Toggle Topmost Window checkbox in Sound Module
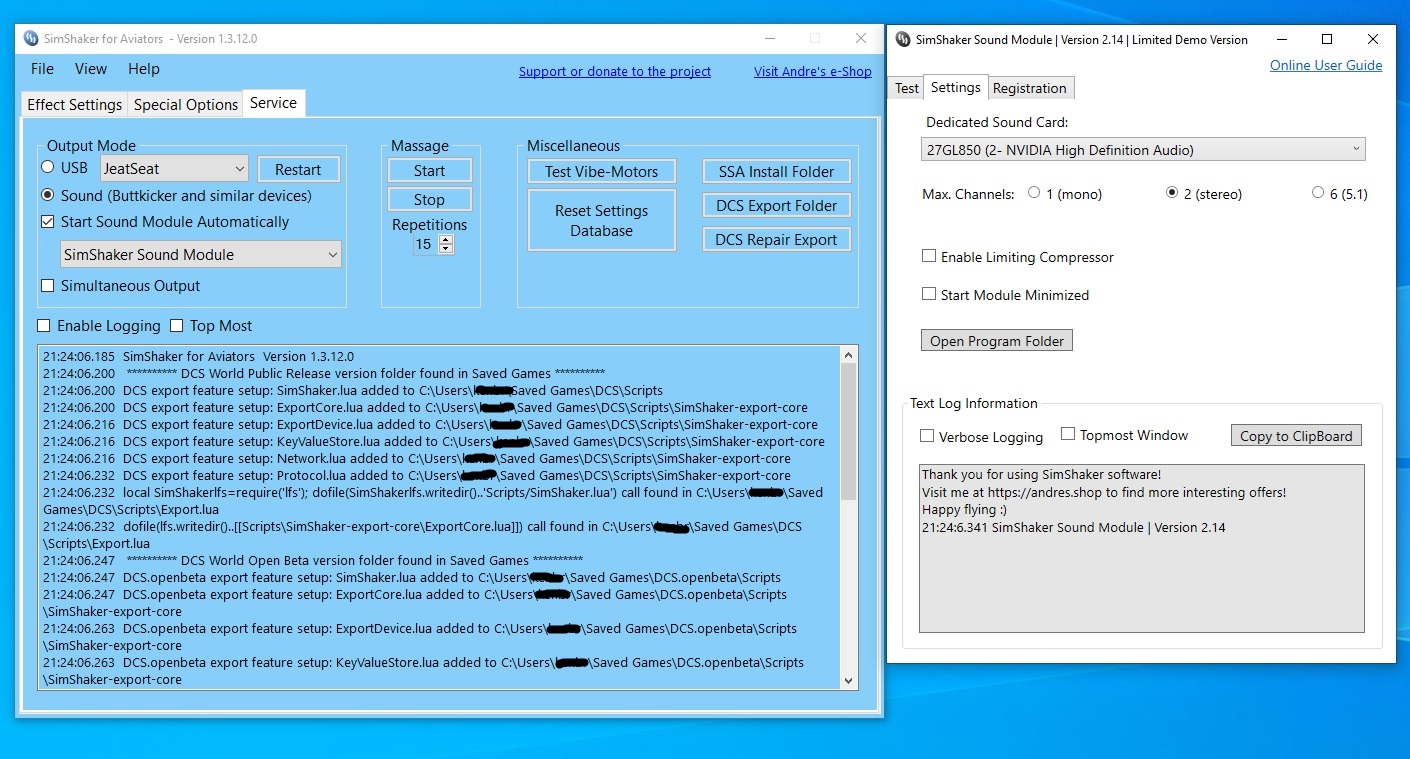1410x759 pixels. click(1068, 434)
